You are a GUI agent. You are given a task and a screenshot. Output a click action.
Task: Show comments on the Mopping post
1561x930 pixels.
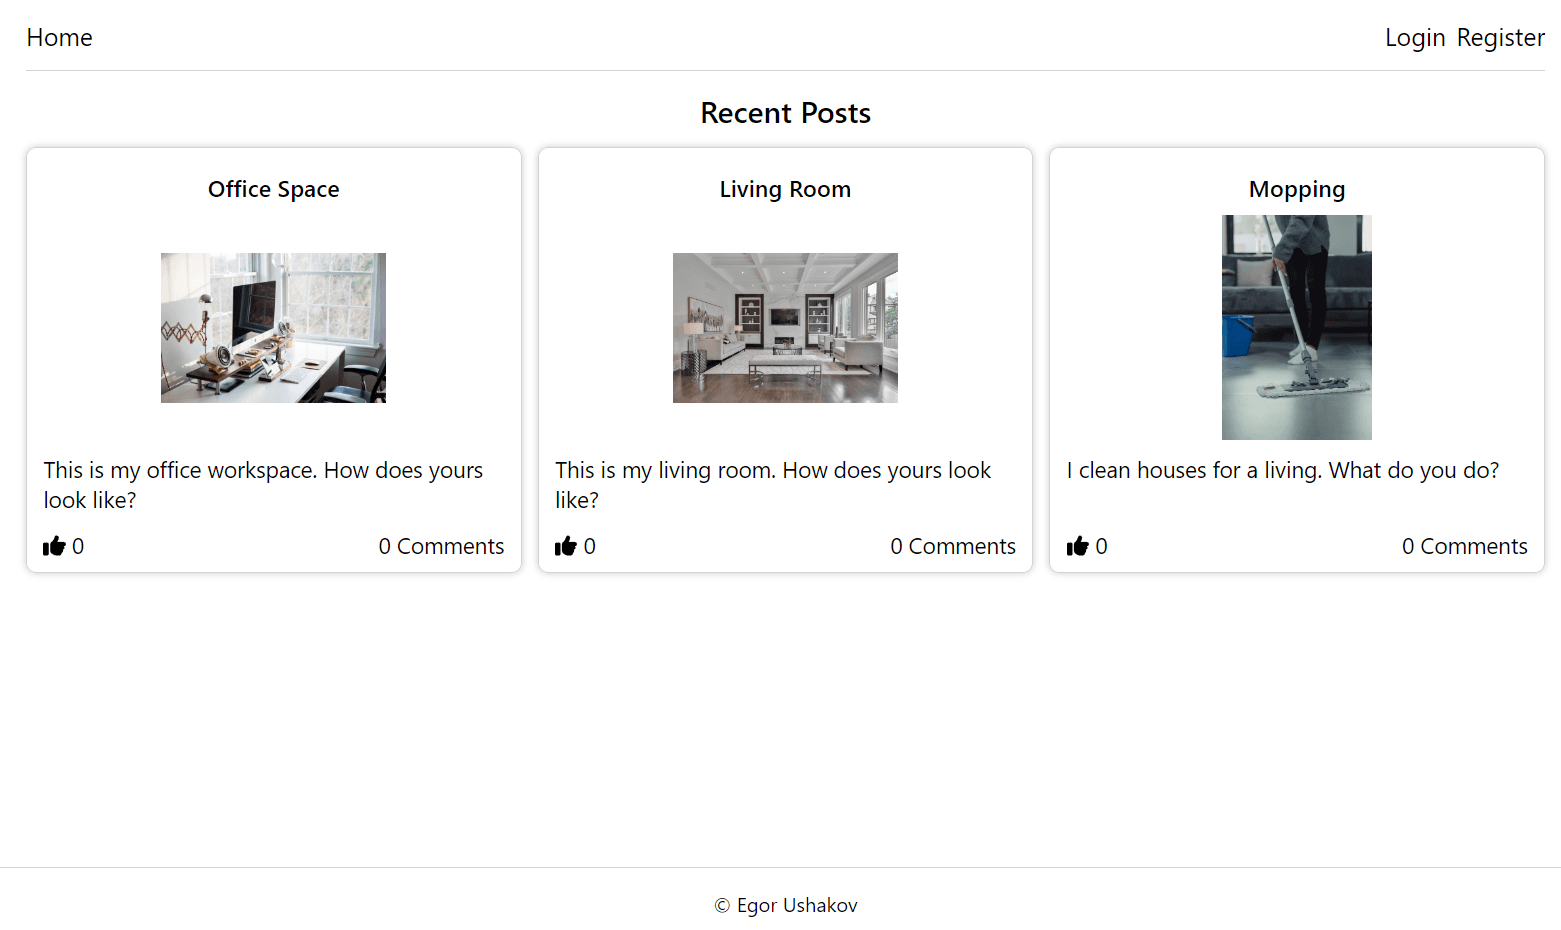coord(1464,546)
